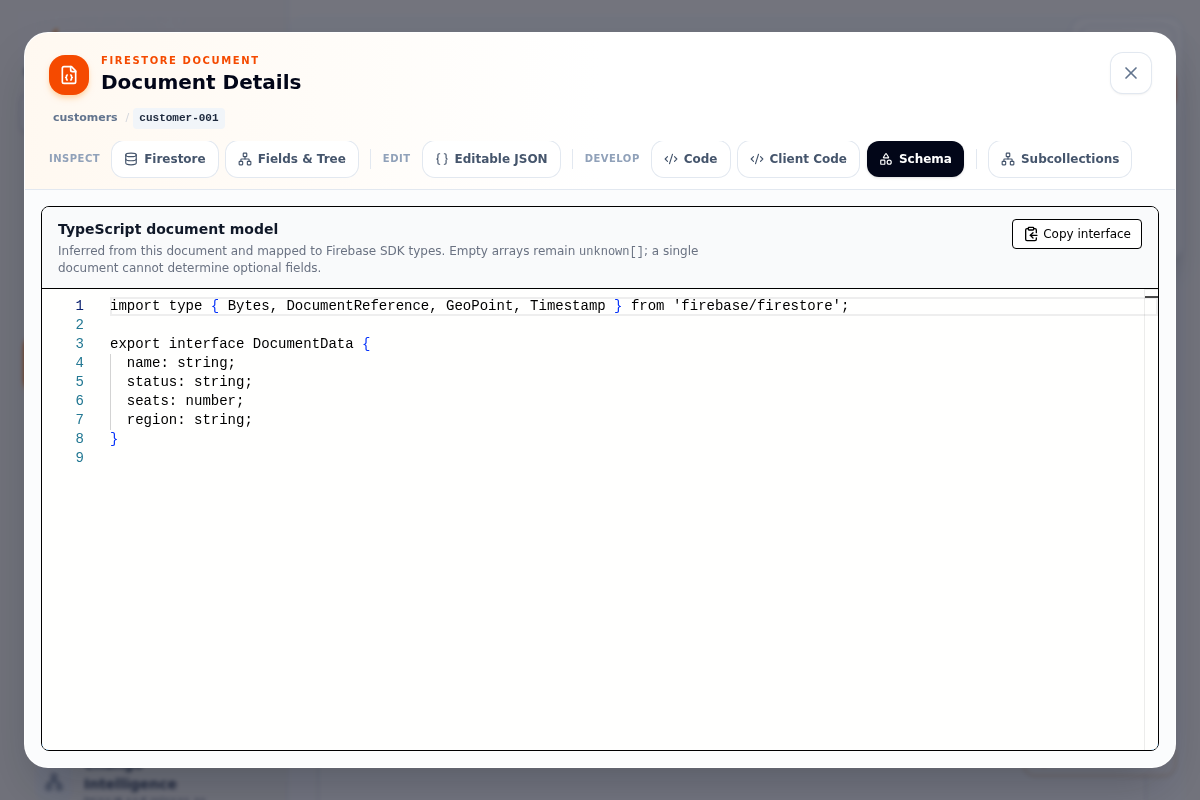Viewport: 1200px width, 800px height.
Task: Open the Subcollections tab
Action: [x=1060, y=159]
